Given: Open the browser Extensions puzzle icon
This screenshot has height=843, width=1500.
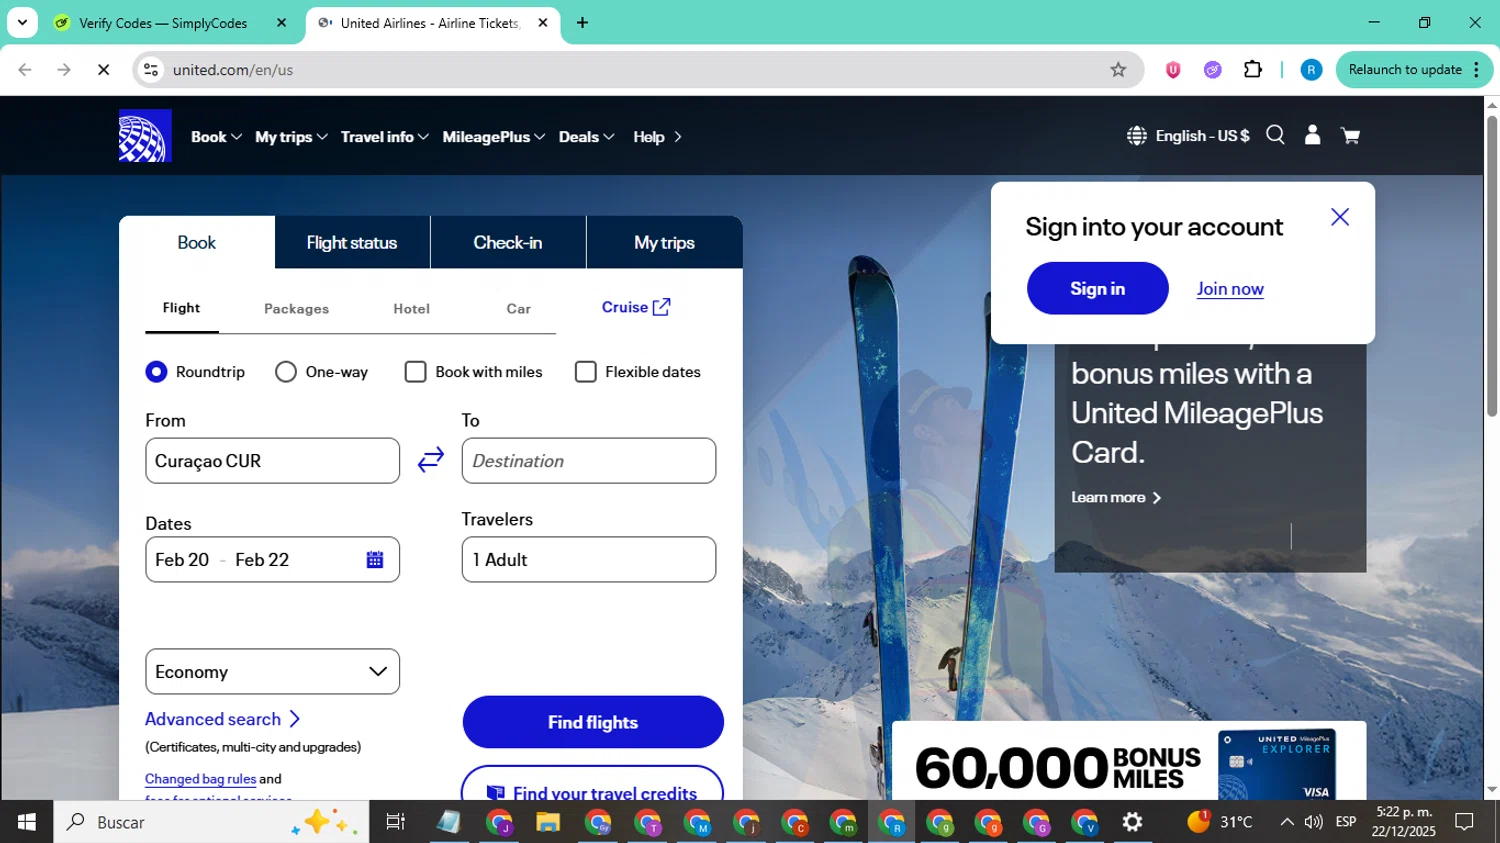Looking at the screenshot, I should pos(1252,70).
